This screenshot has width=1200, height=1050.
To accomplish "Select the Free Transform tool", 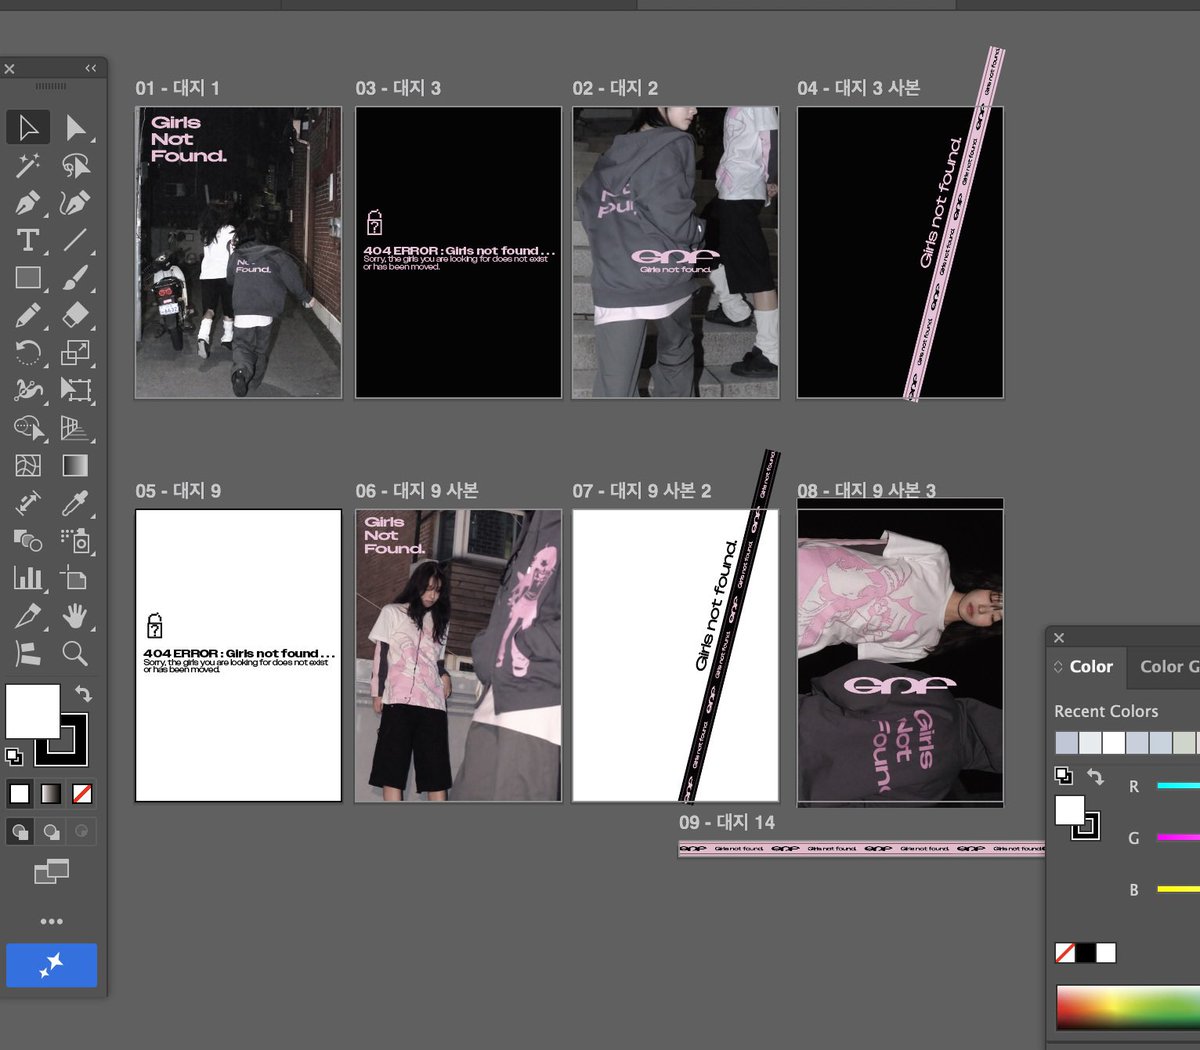I will point(75,390).
